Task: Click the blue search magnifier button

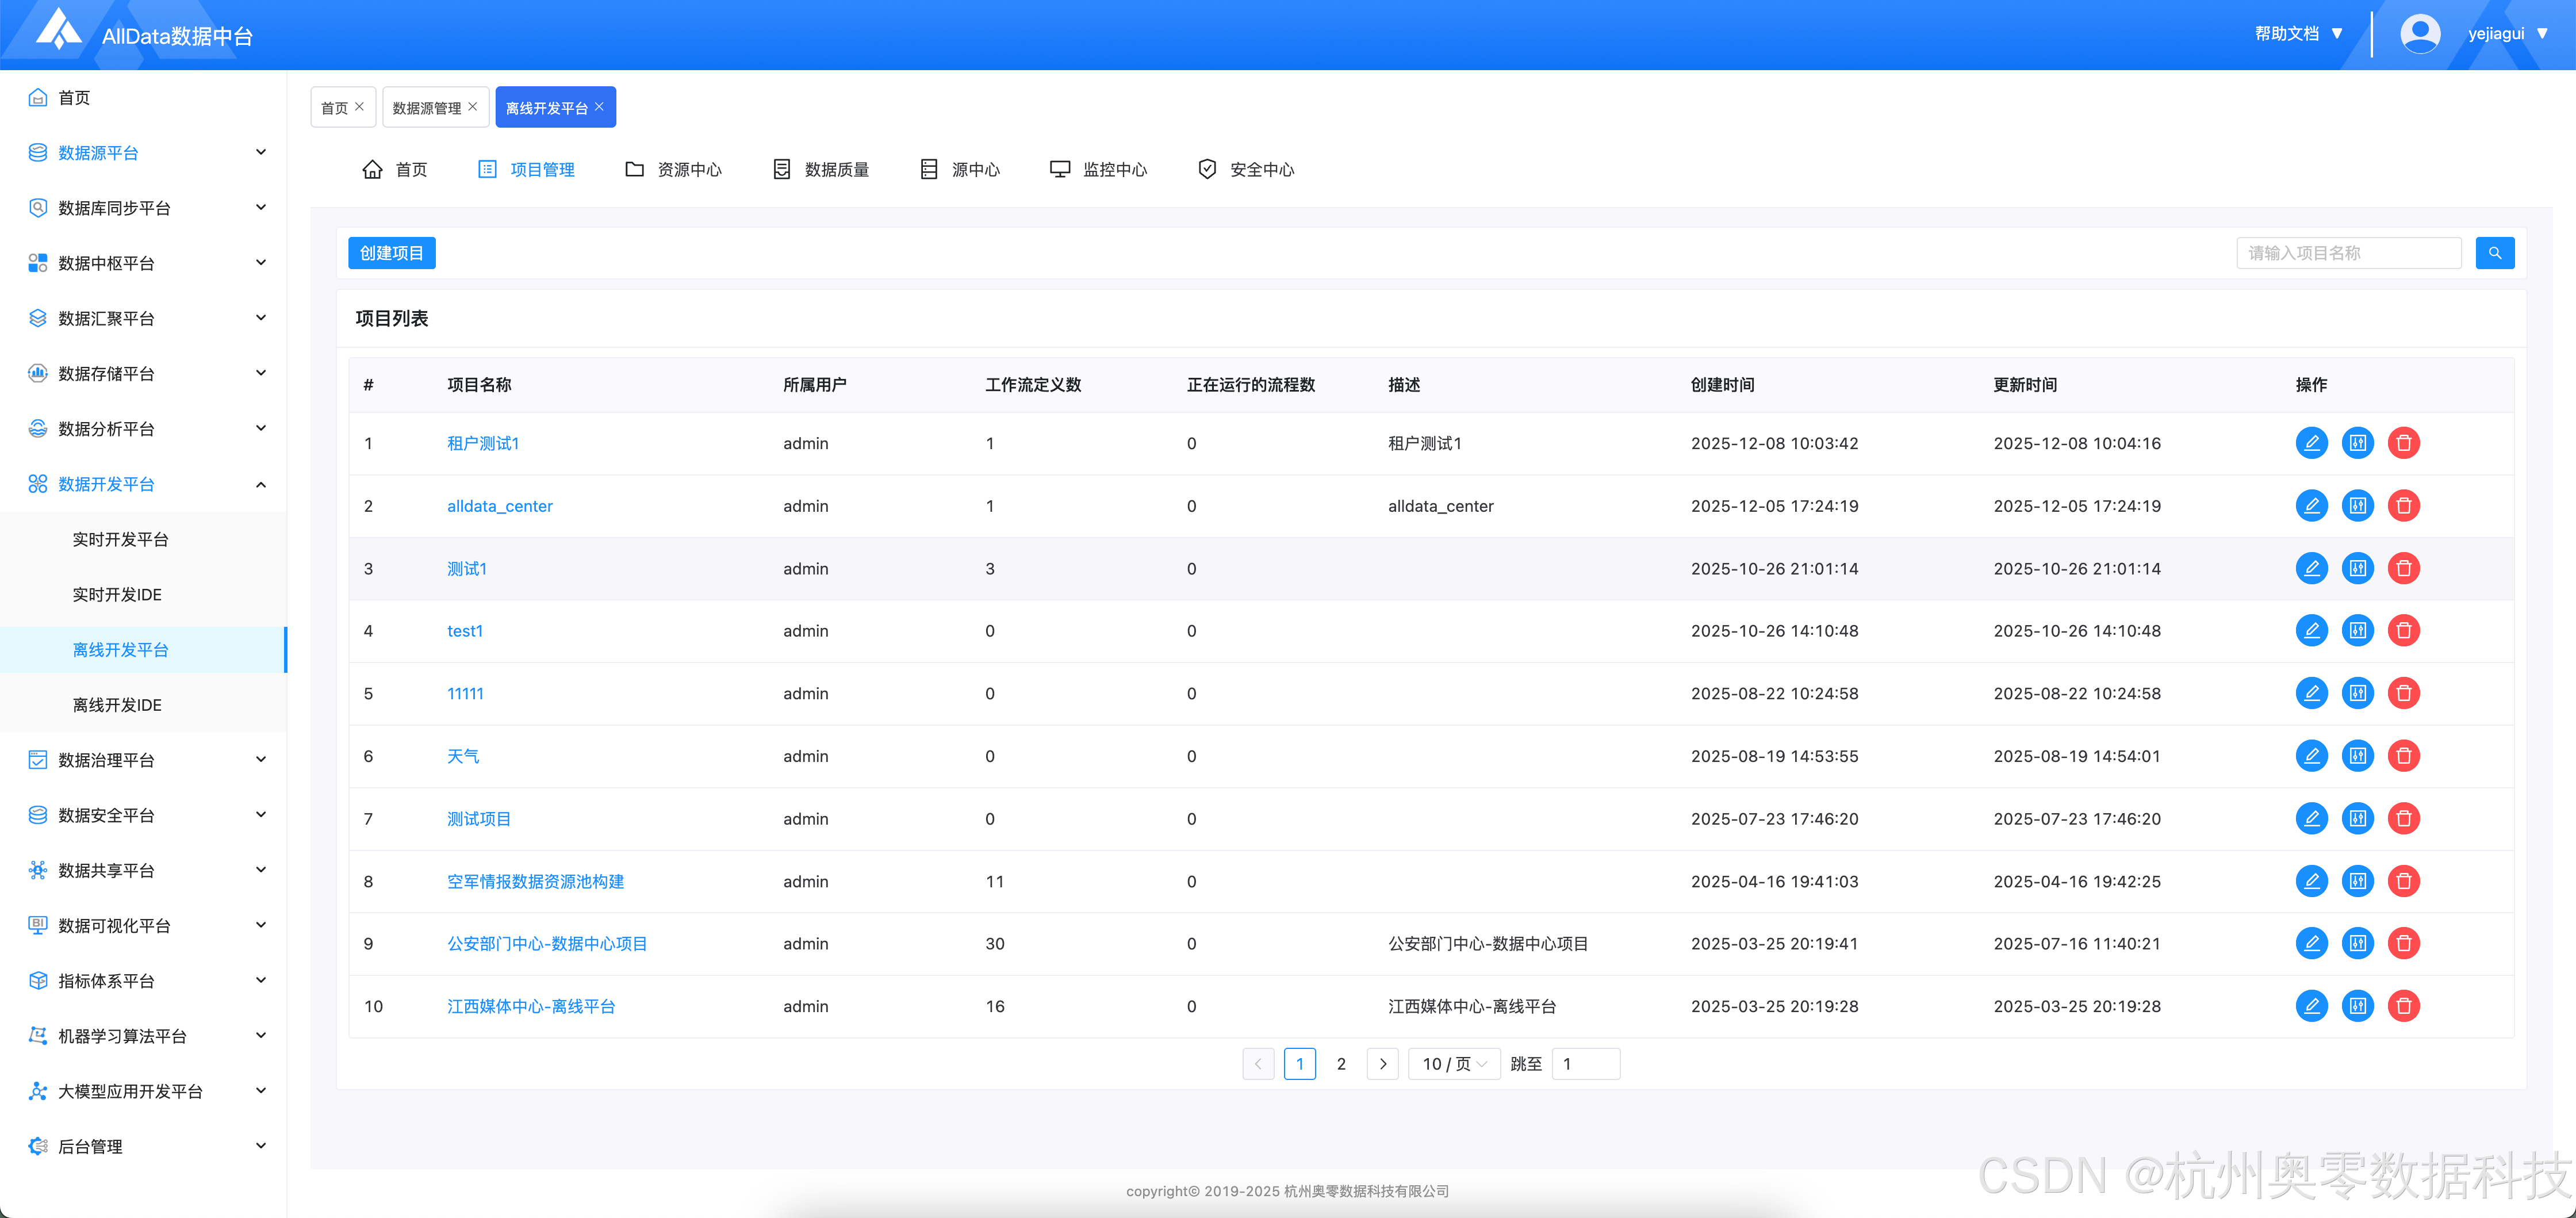Action: coord(2494,253)
